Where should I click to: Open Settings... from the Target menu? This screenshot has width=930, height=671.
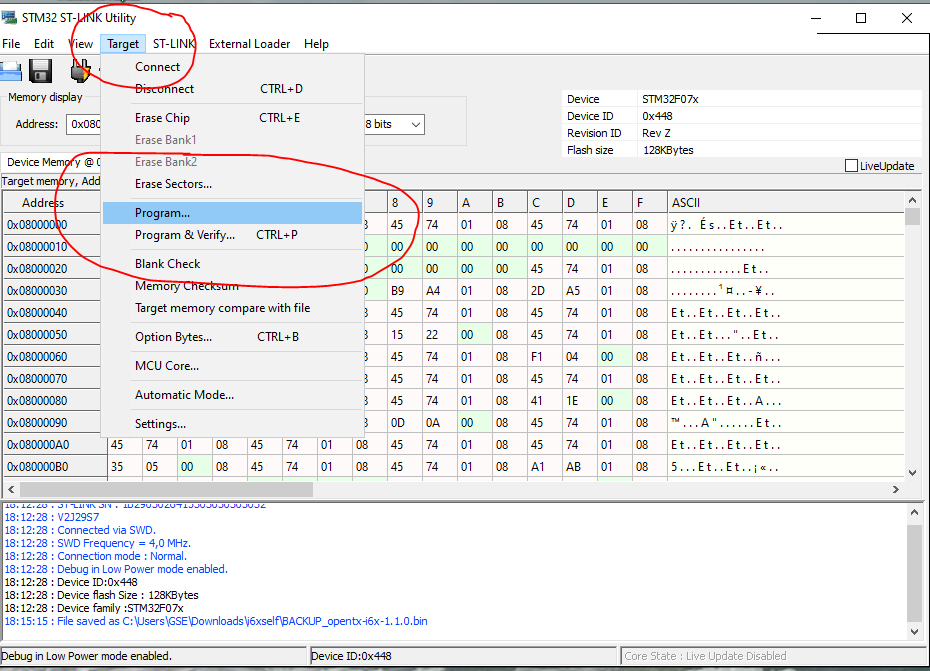(x=160, y=424)
